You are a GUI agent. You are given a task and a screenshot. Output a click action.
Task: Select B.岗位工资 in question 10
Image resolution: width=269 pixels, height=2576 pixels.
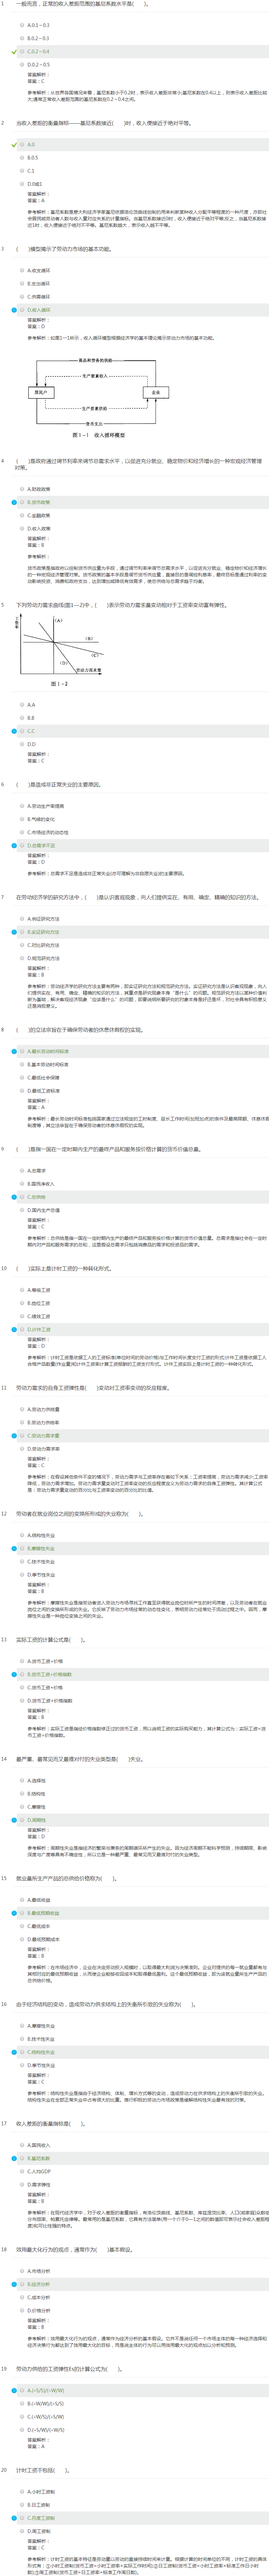39,1303
